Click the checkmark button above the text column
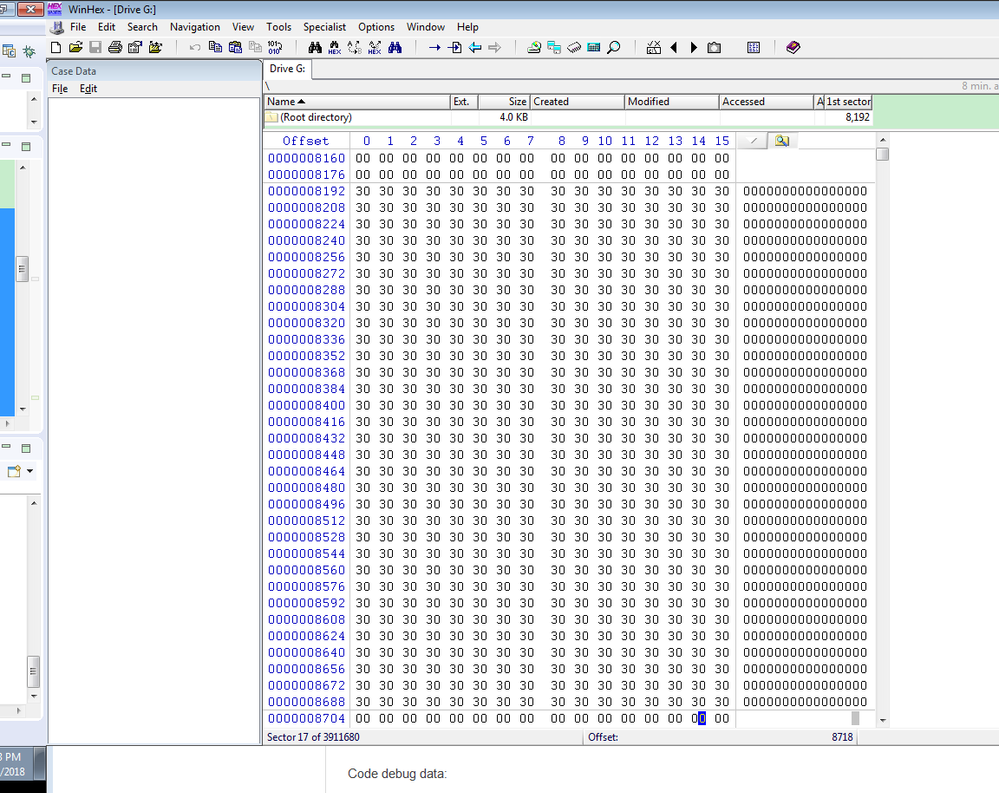The image size is (999, 793). 752,141
